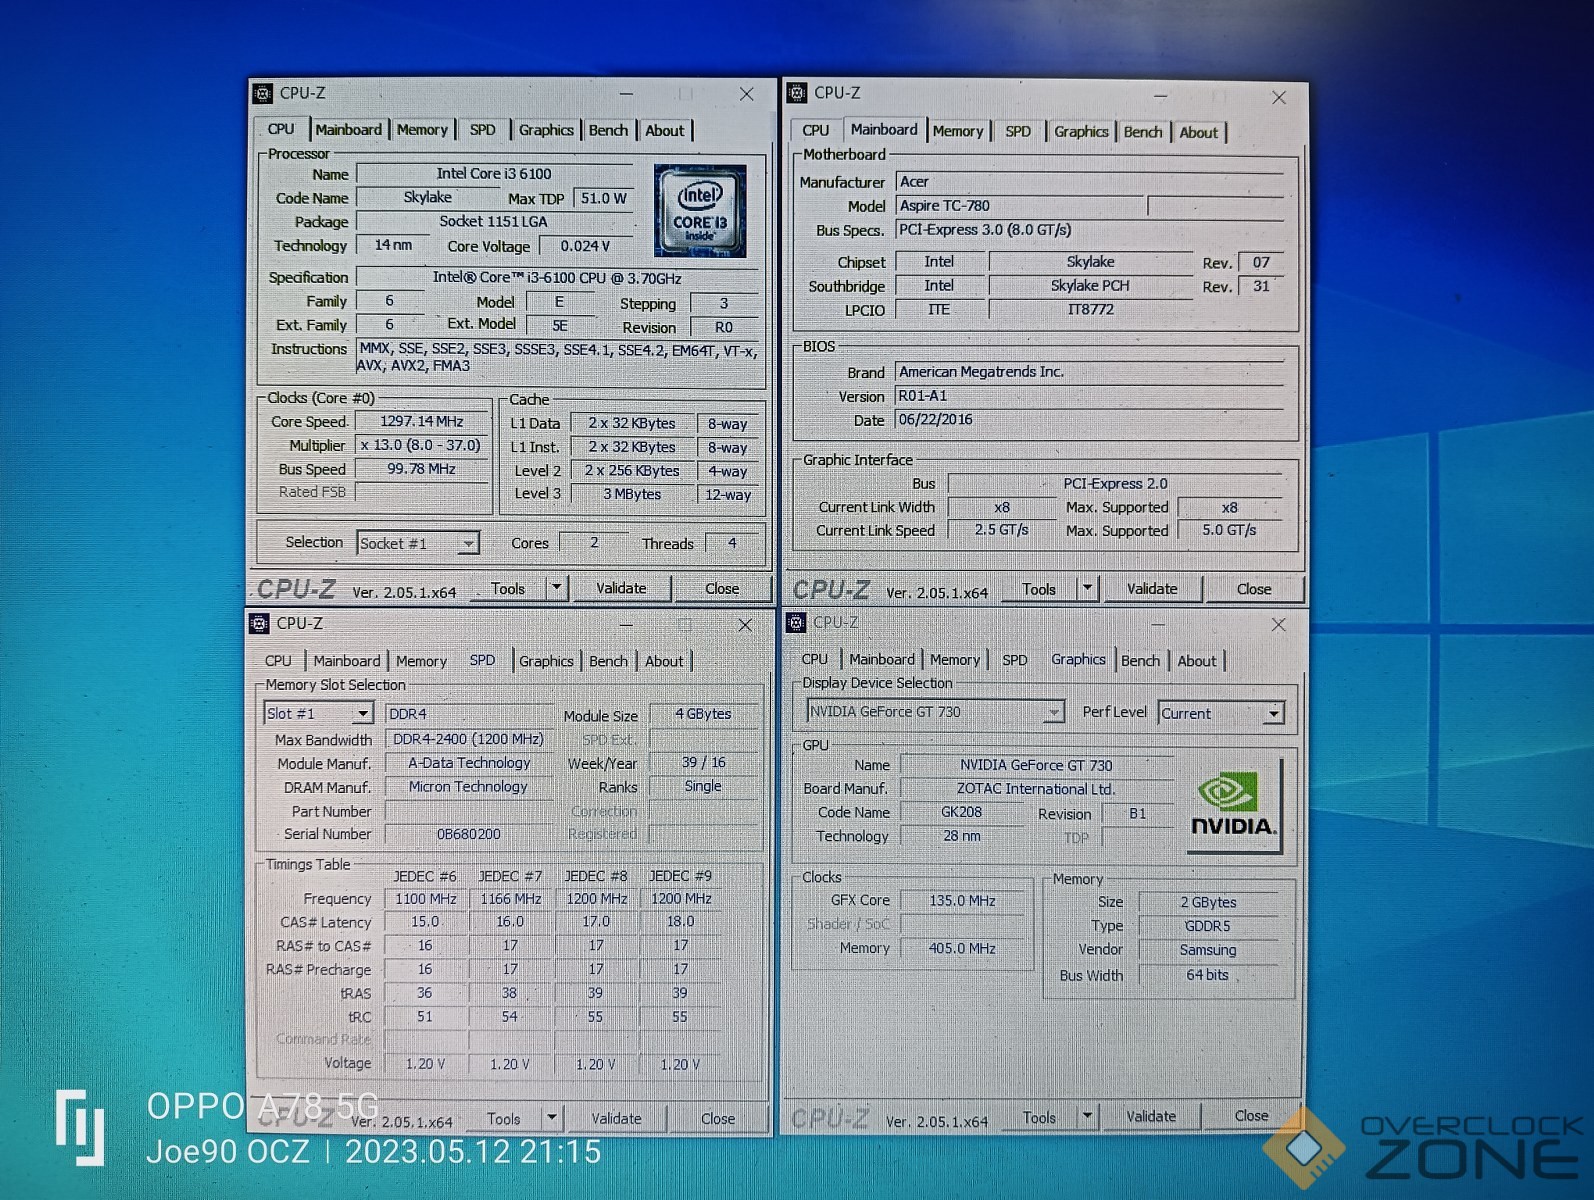Close the CPU-Z window showing NVIDIA GPU info
The width and height of the screenshot is (1594, 1200).
click(x=1278, y=625)
